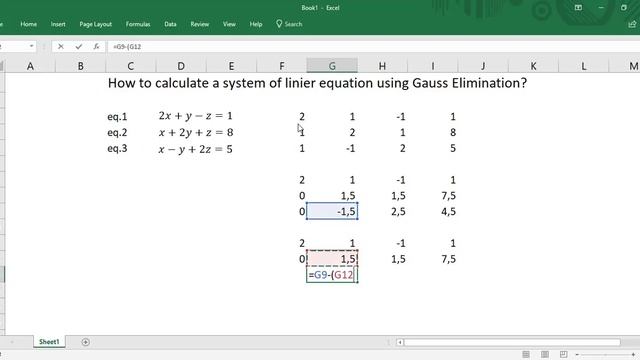Select the eq.2 label cell

click(118, 133)
